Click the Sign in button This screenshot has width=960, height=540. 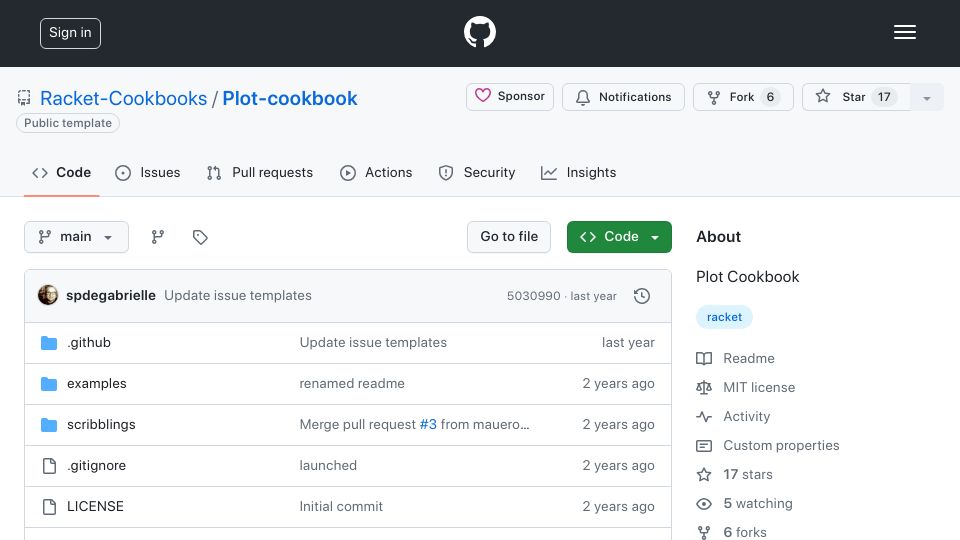(70, 33)
